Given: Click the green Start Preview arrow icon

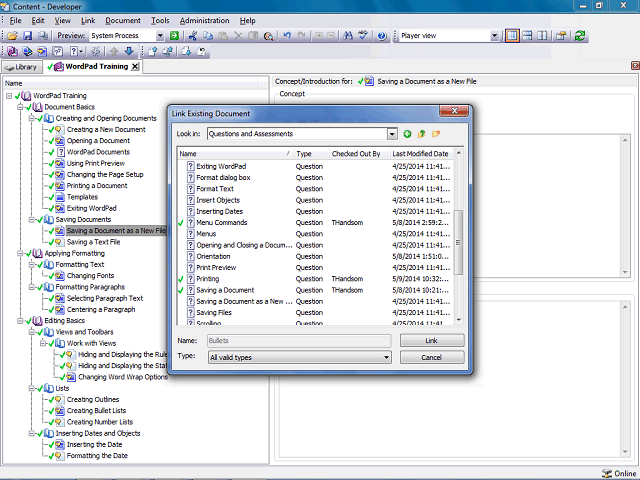Looking at the screenshot, I should [174, 36].
